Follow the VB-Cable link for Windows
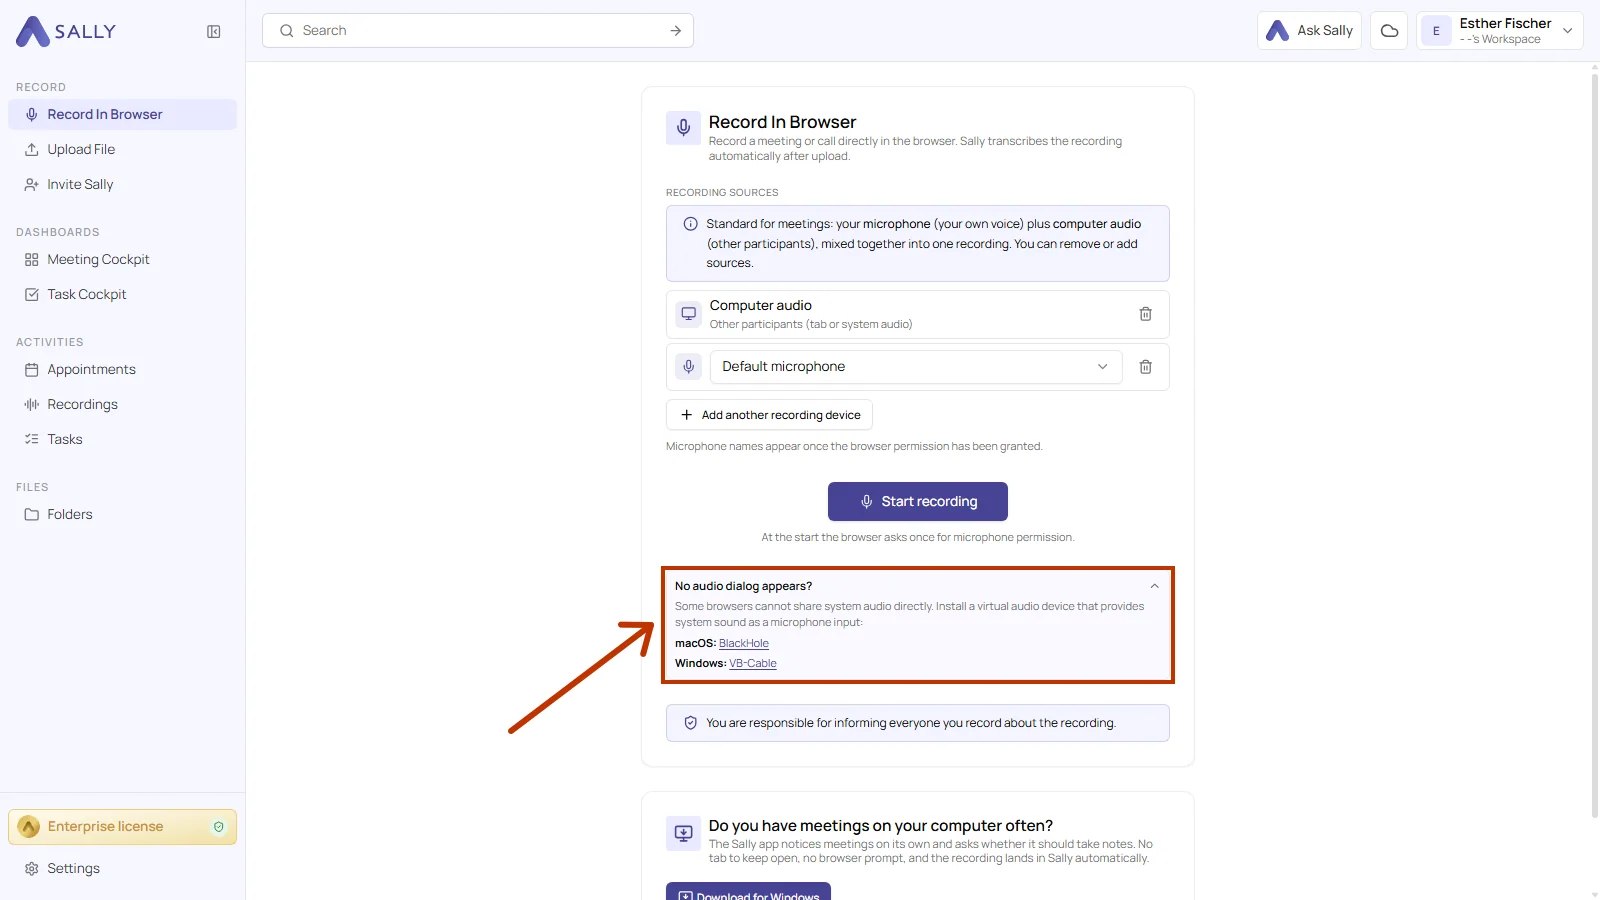This screenshot has width=1600, height=900. click(x=753, y=664)
